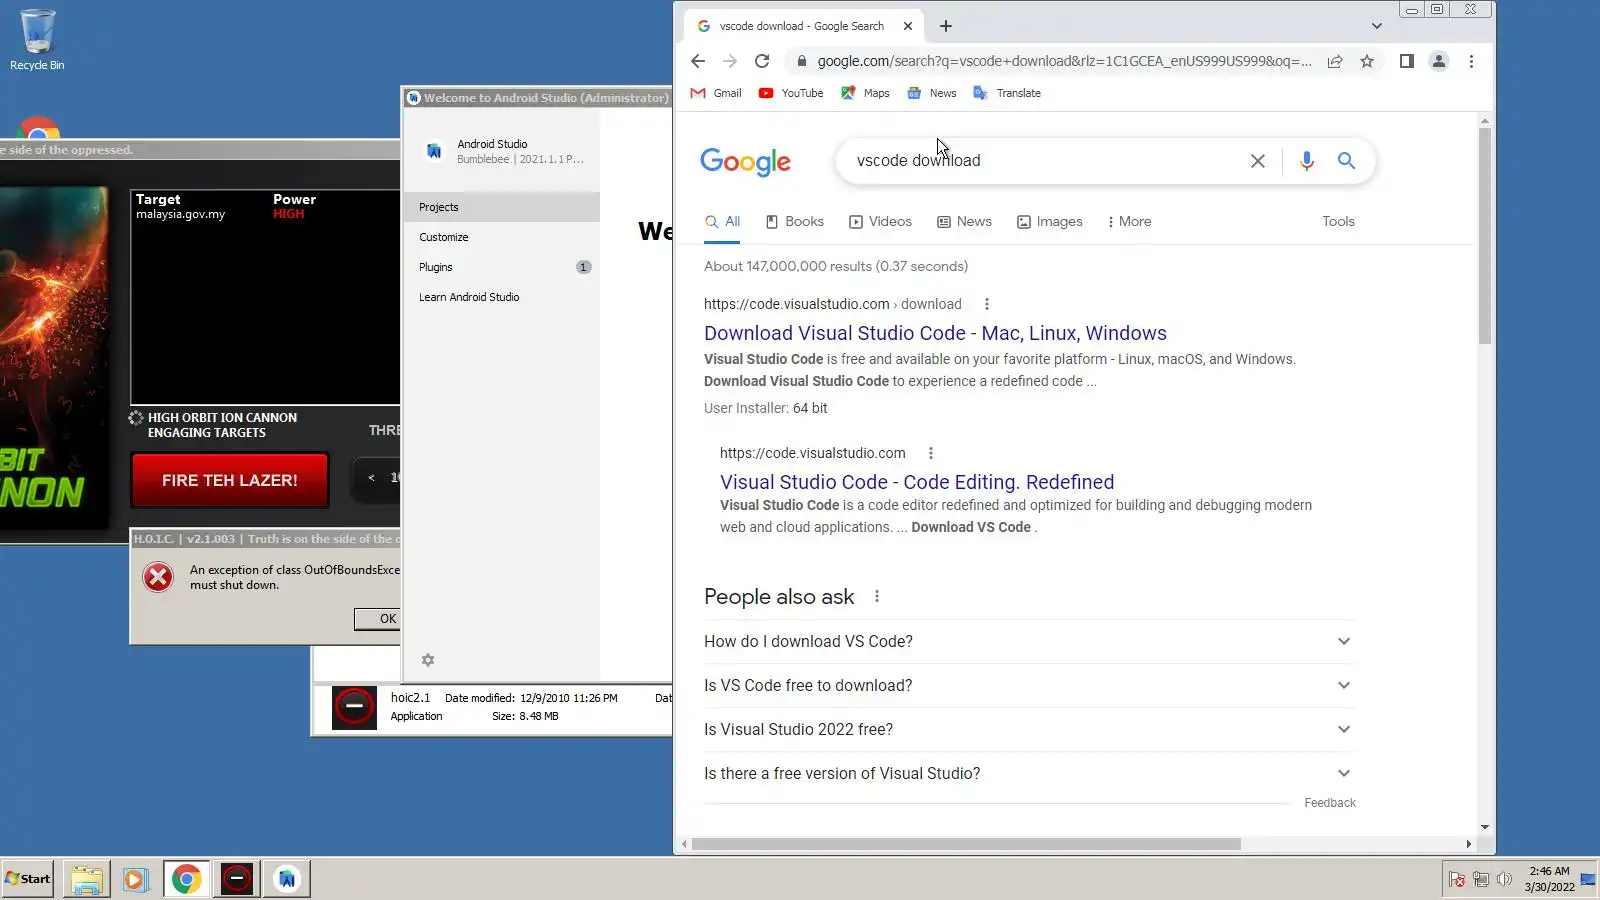Switch to Books results tab
Image resolution: width=1600 pixels, height=900 pixels.
click(795, 222)
